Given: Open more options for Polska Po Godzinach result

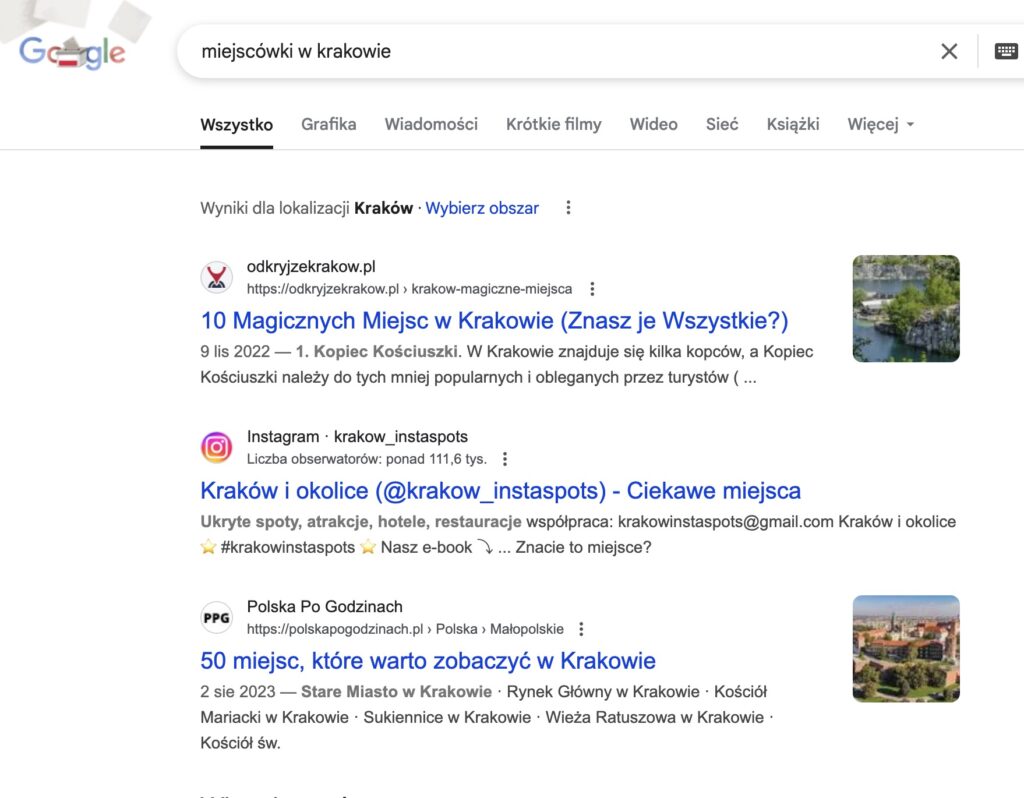Looking at the screenshot, I should (581, 629).
